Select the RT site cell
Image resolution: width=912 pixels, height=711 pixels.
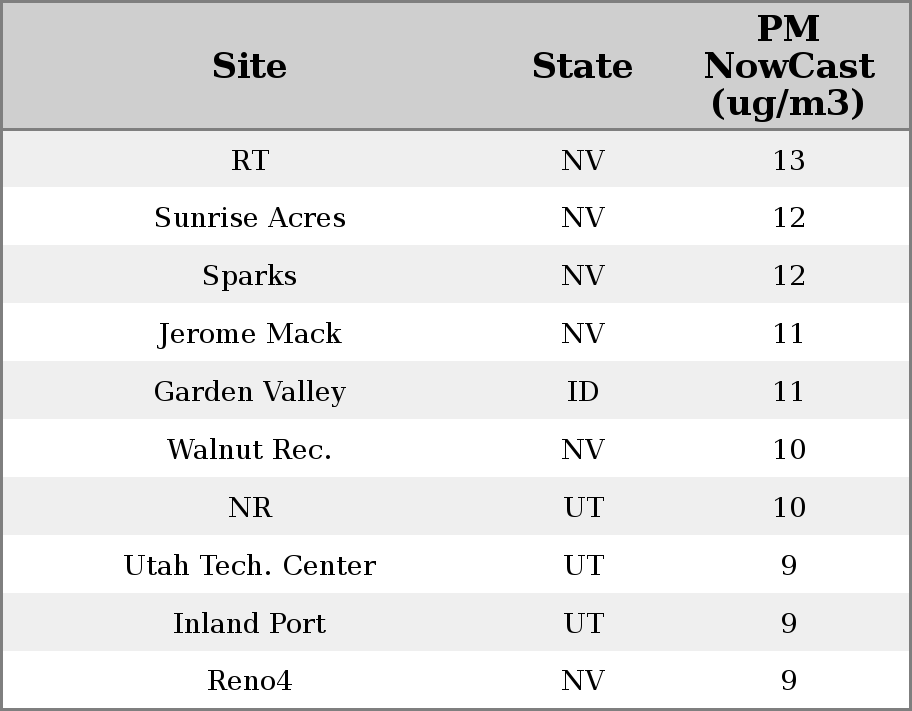pos(250,160)
